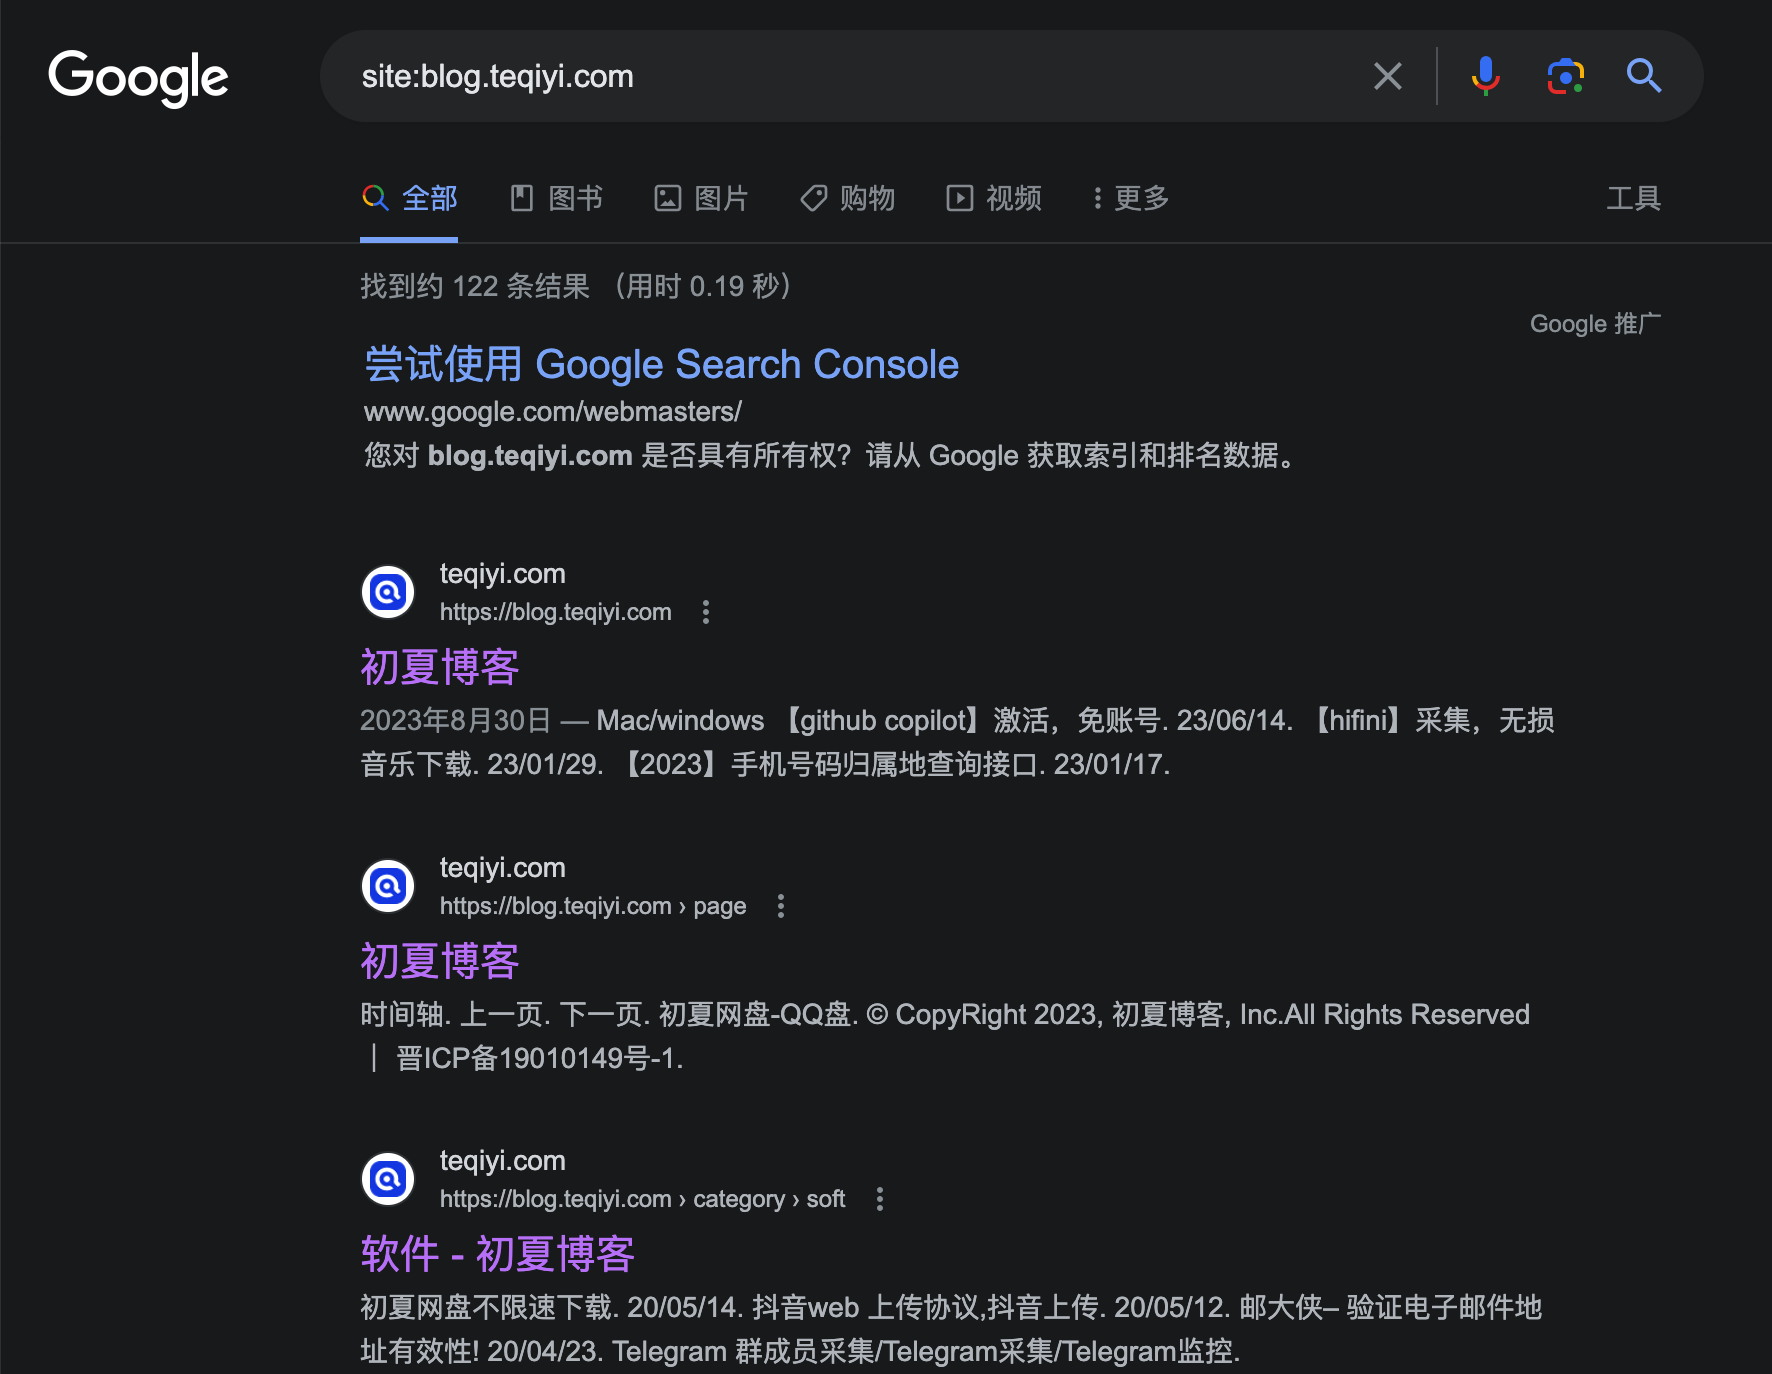This screenshot has width=1772, height=1374.
Task: Switch to the 图书 tab
Action: pyautogui.click(x=556, y=198)
